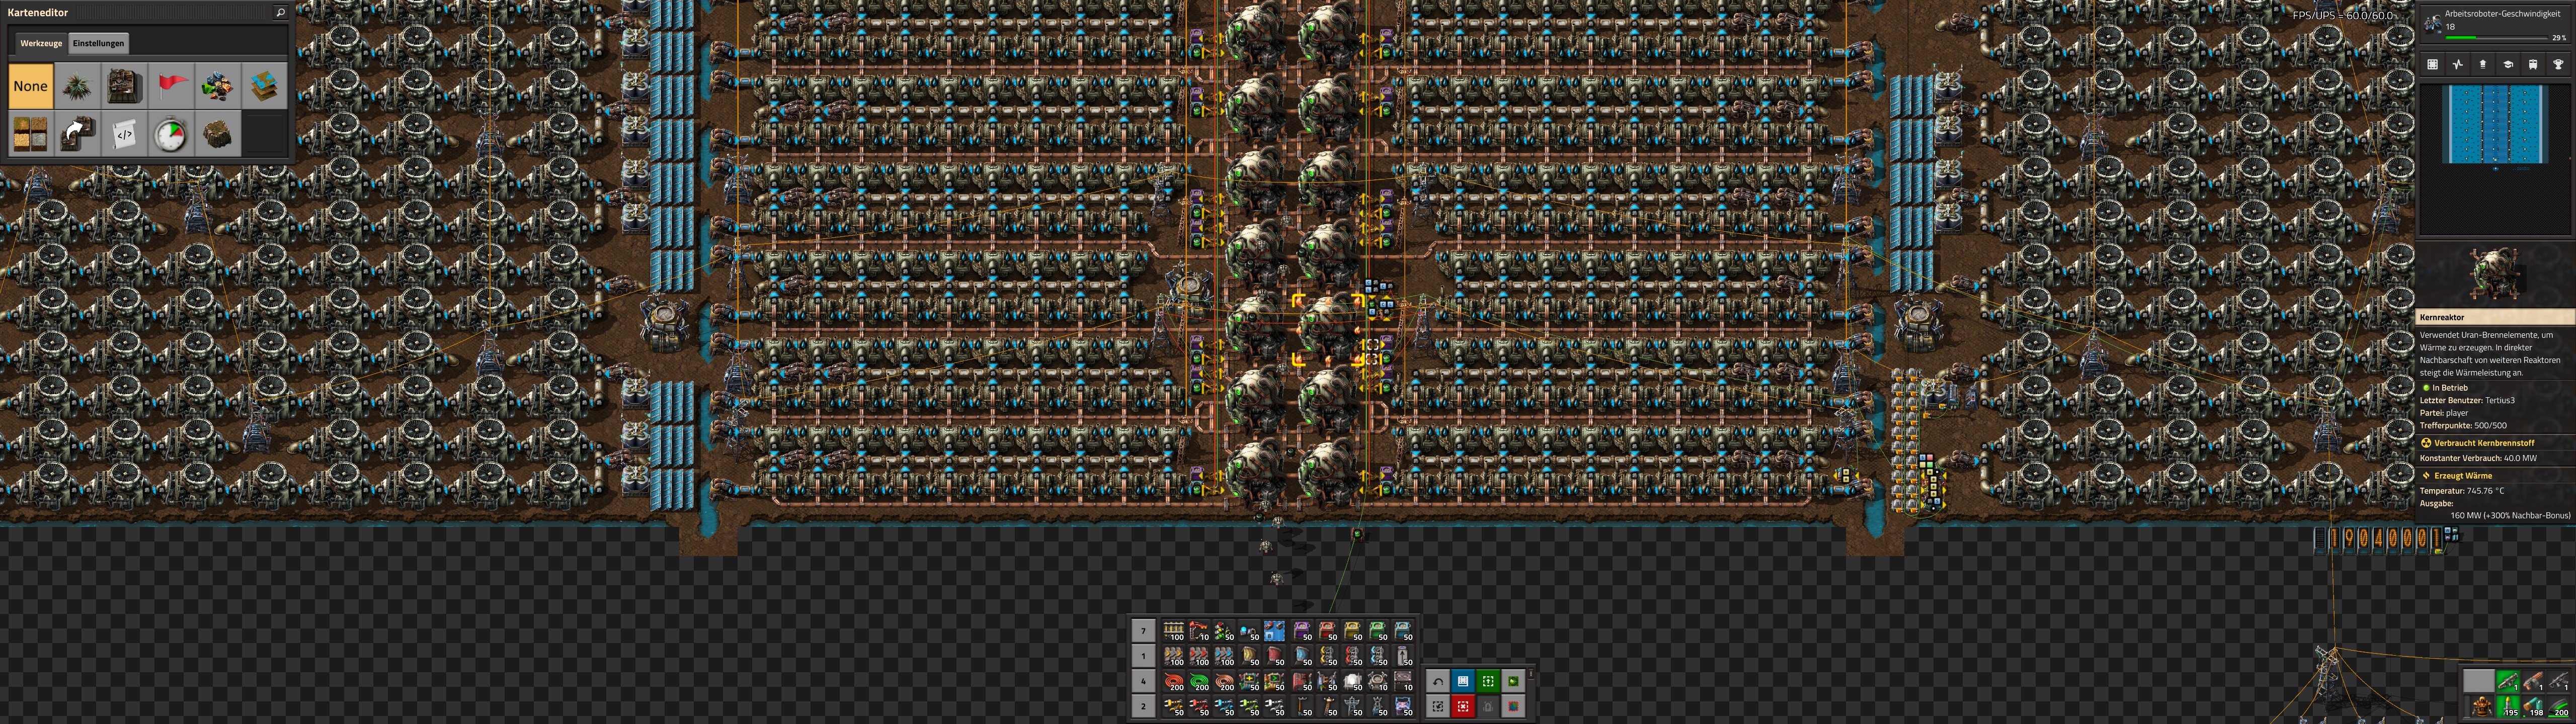Pick the copper cable coil item
Viewport: 2576px width, 724px height.
pyautogui.click(x=1224, y=681)
